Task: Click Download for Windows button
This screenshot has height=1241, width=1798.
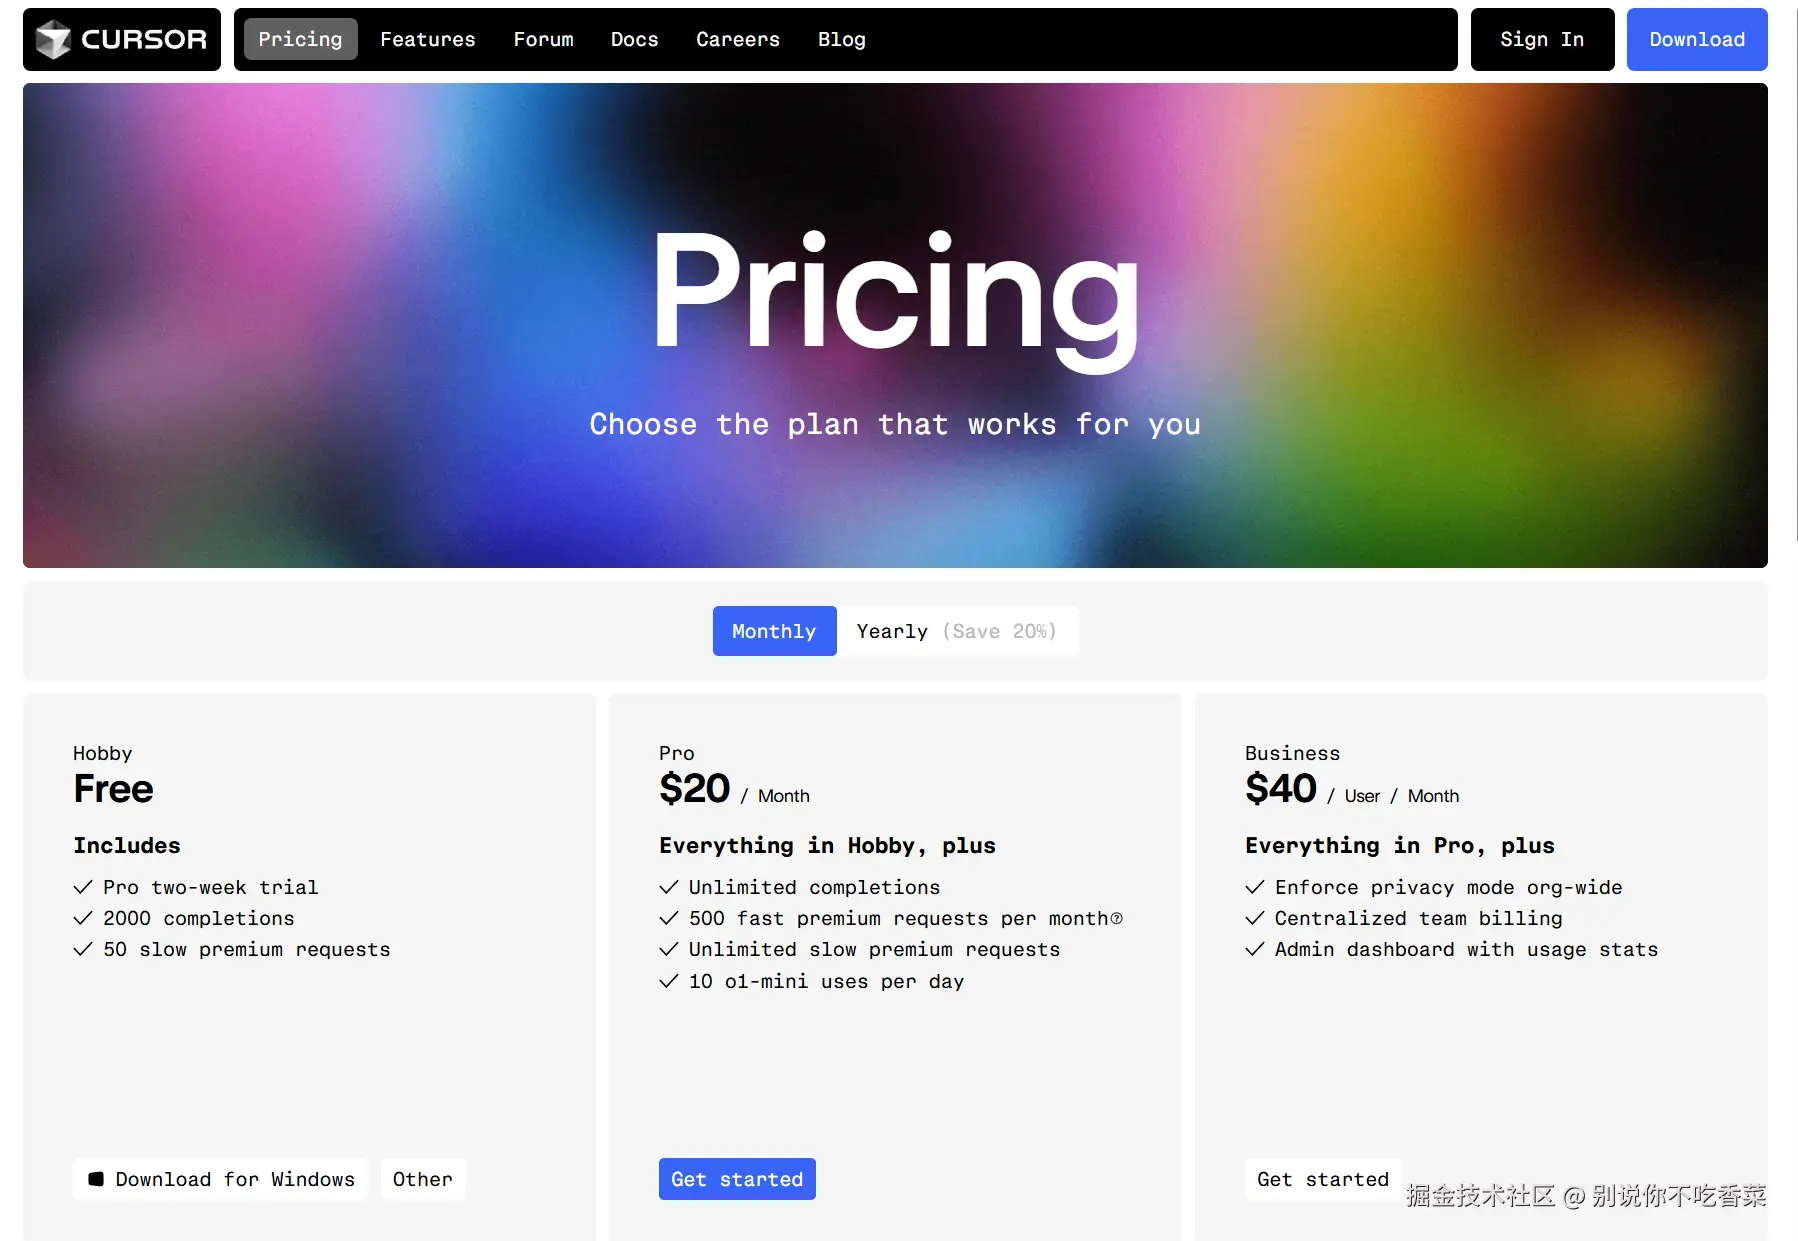Action: (220, 1179)
